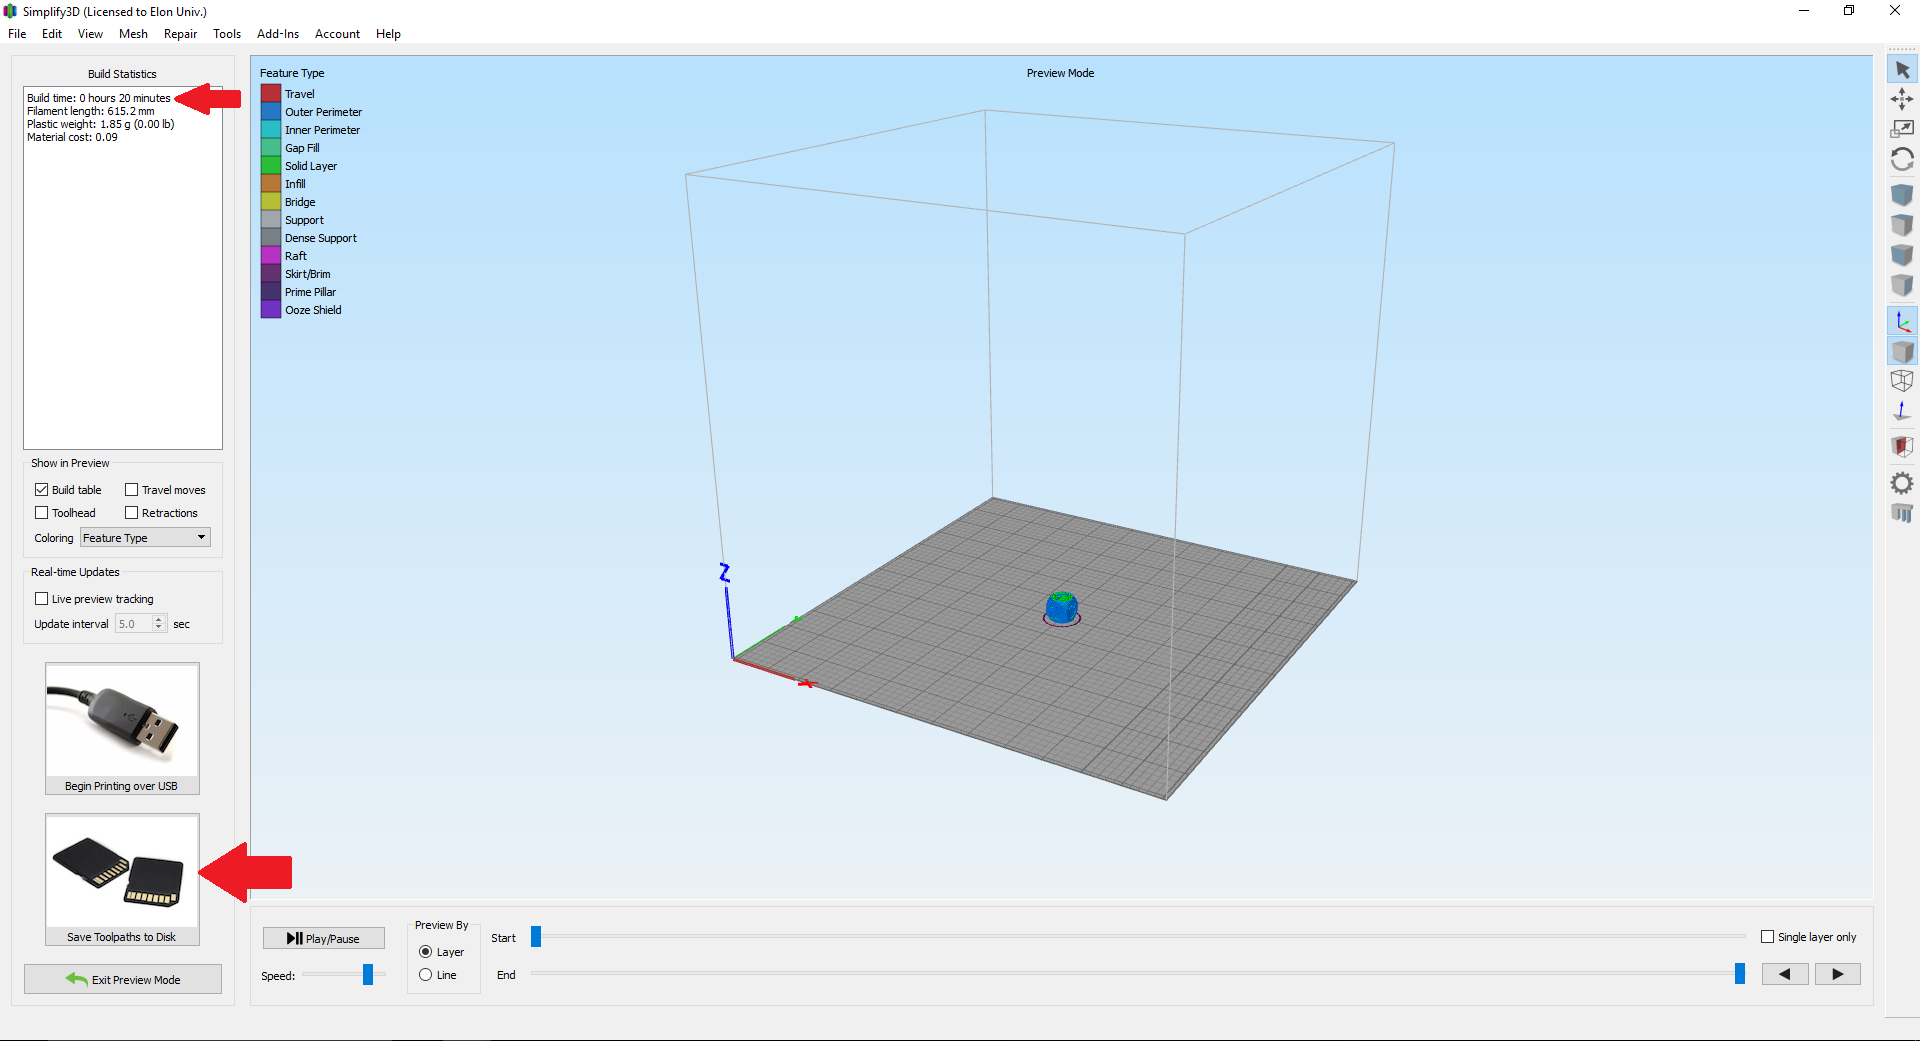Activate the rotate models tool
This screenshot has width=1920, height=1041.
1902,160
